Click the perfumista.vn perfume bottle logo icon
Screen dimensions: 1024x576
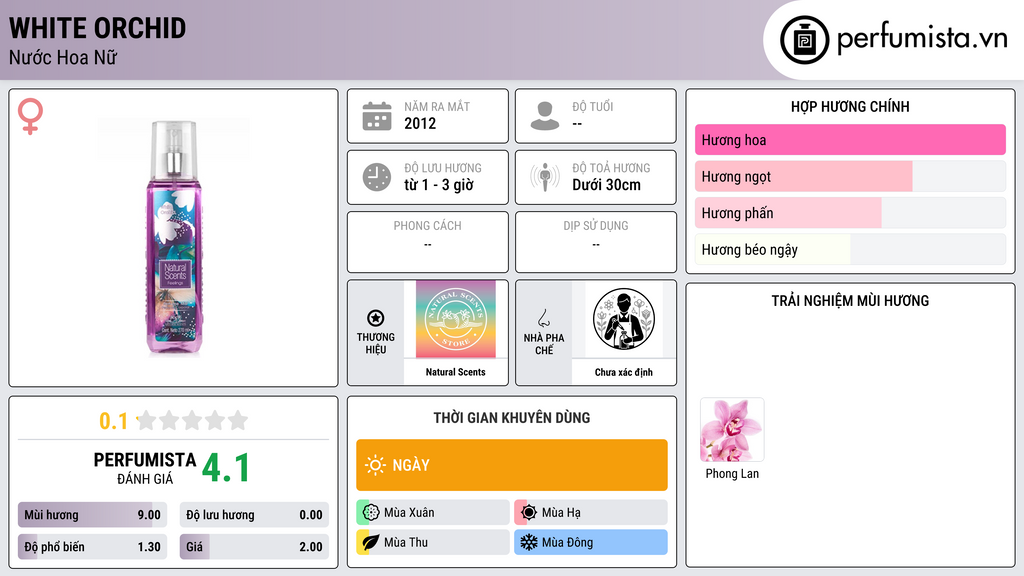pos(804,40)
